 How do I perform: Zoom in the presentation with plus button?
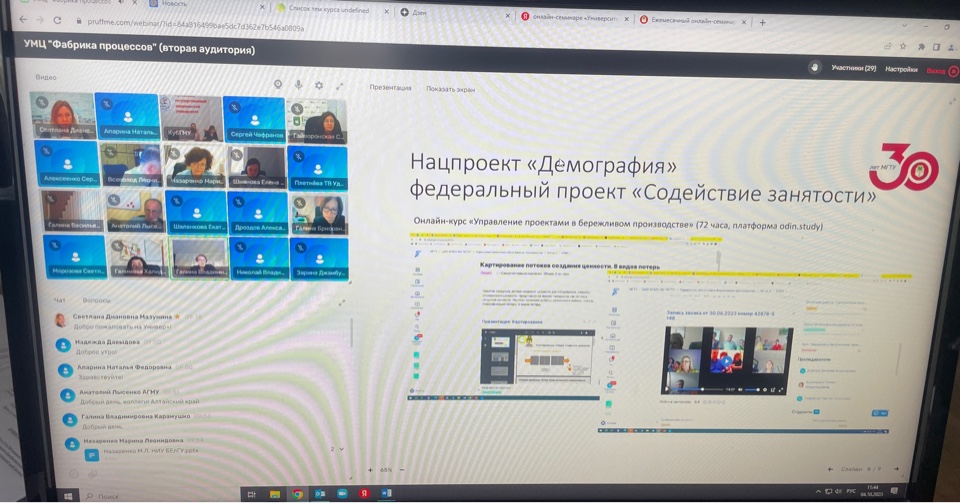(370, 470)
